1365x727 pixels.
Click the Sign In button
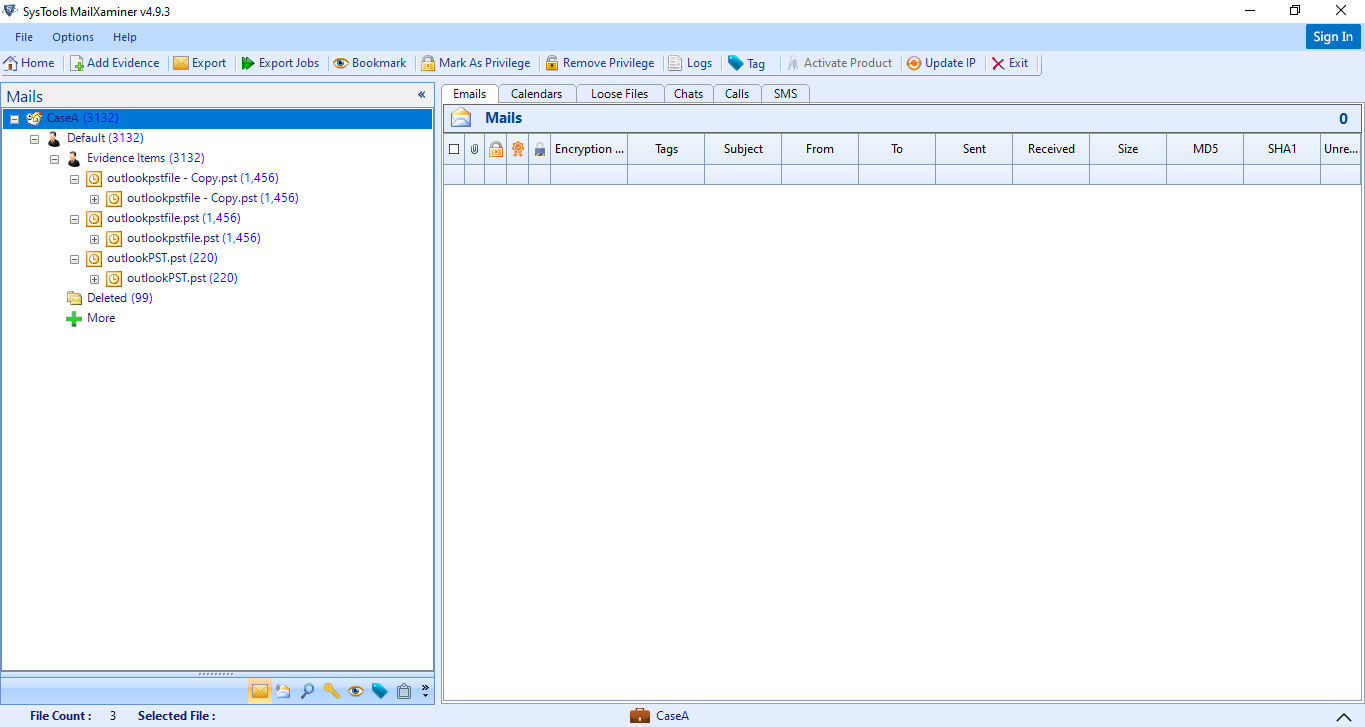tap(1333, 37)
